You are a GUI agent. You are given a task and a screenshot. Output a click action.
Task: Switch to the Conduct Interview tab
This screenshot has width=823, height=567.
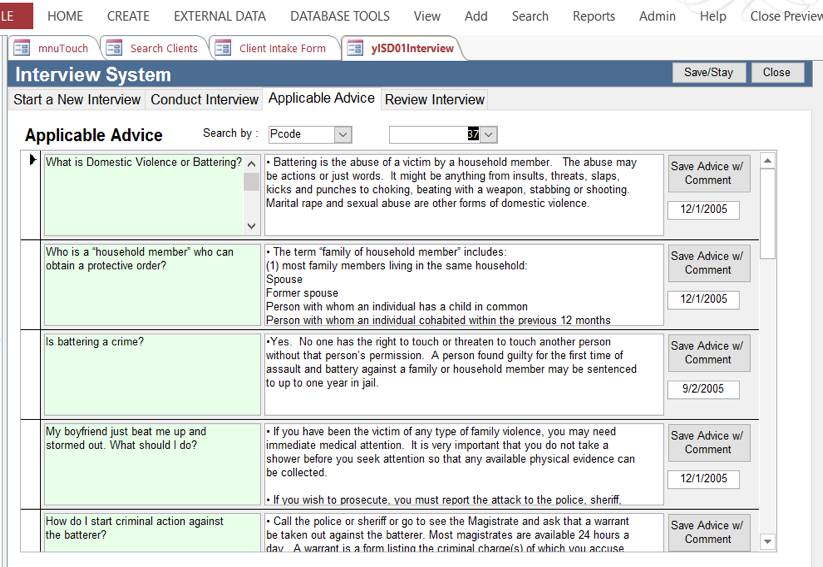pos(204,99)
